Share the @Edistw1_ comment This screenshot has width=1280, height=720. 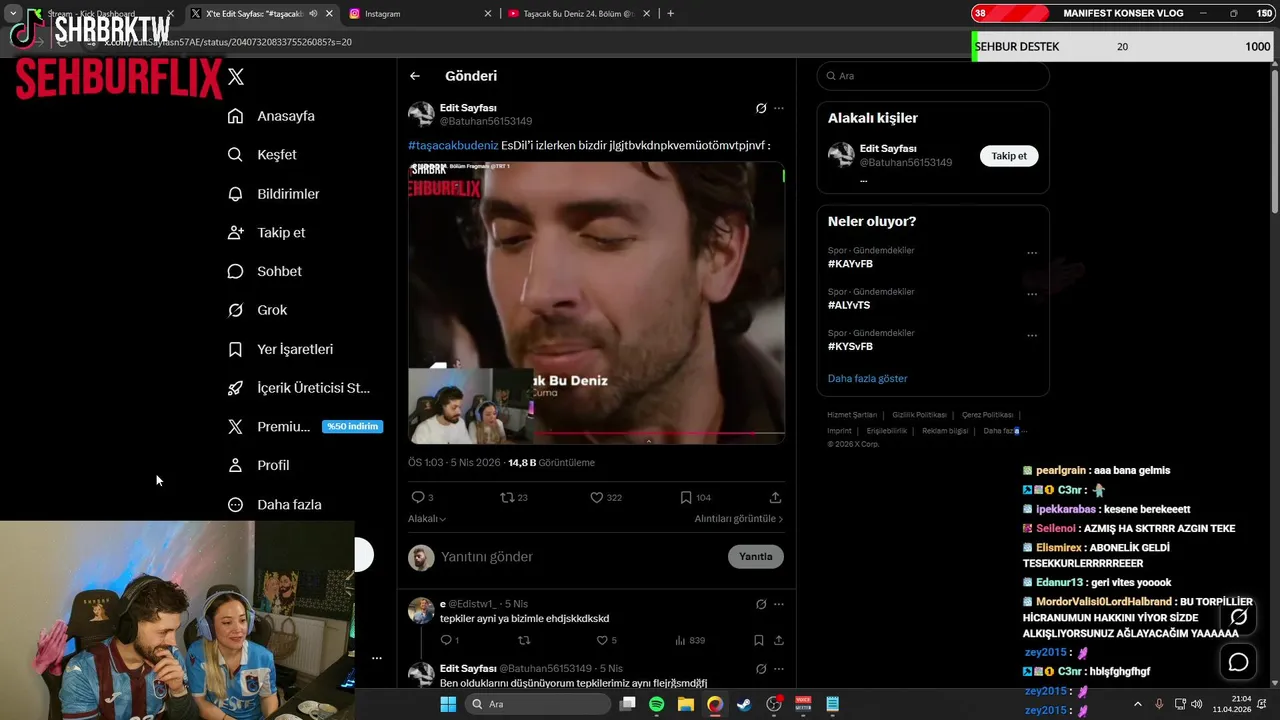click(x=779, y=640)
